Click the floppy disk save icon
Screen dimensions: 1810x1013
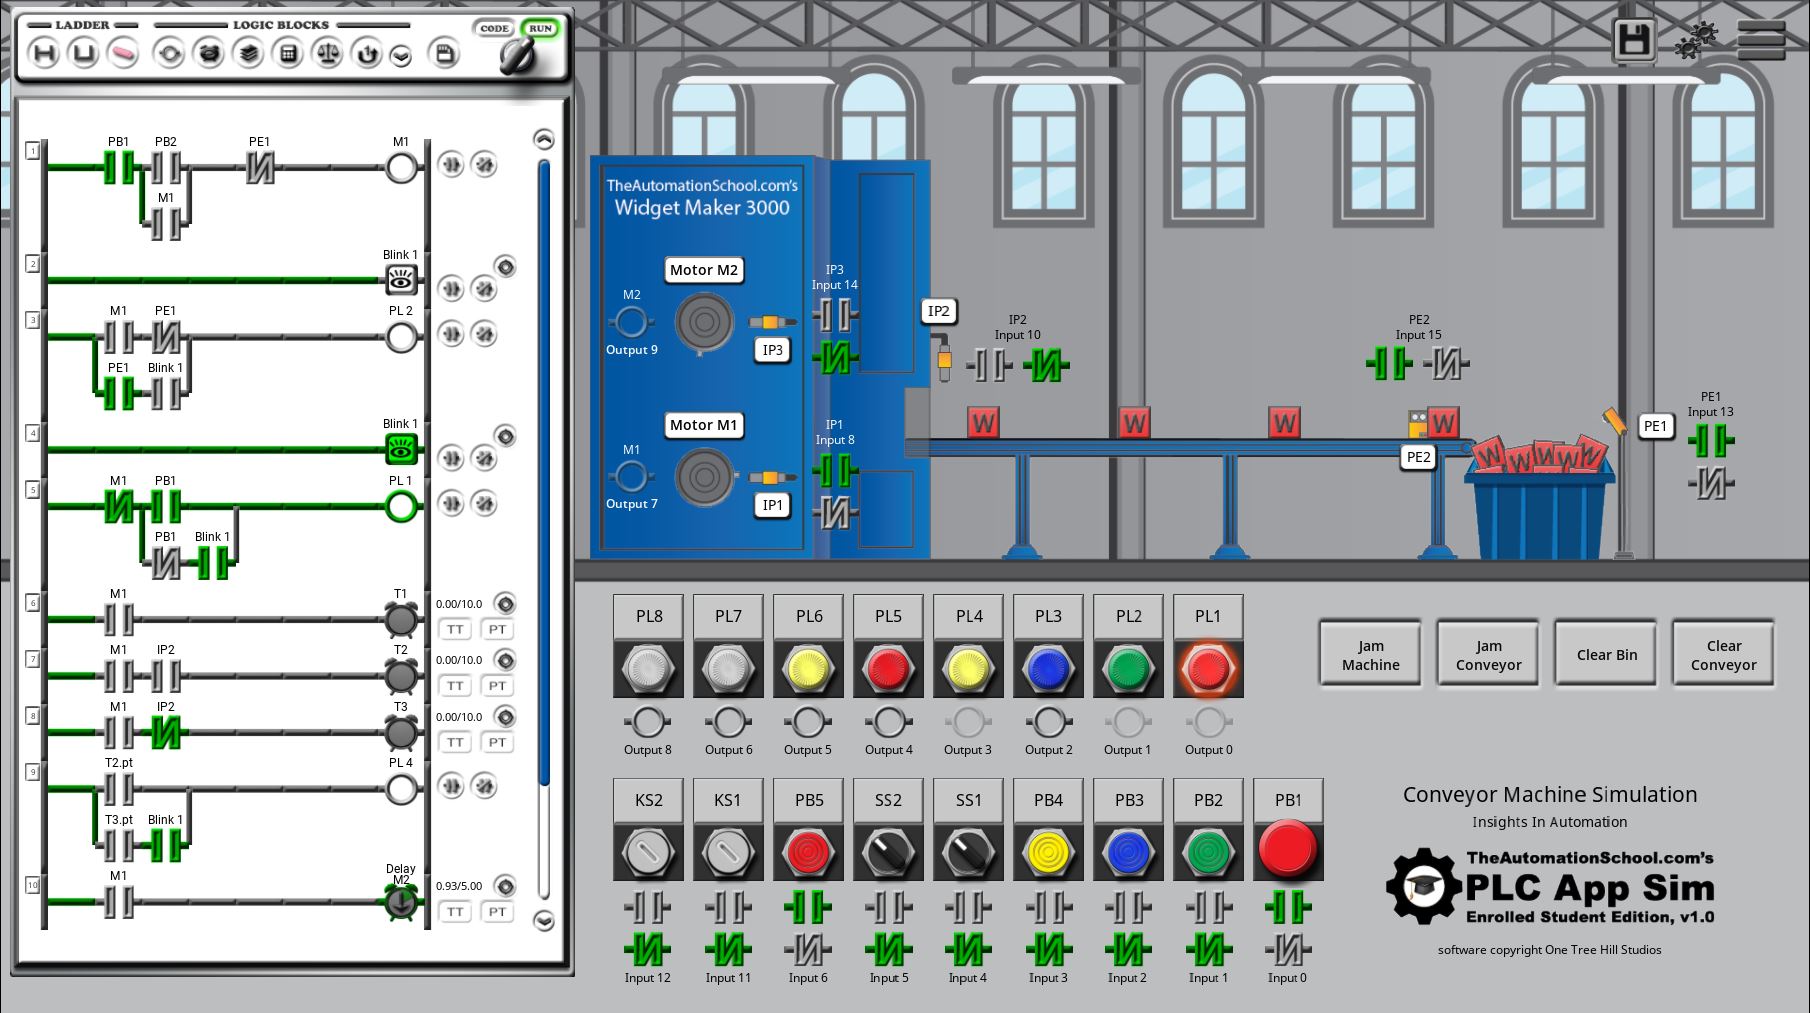pos(1634,40)
